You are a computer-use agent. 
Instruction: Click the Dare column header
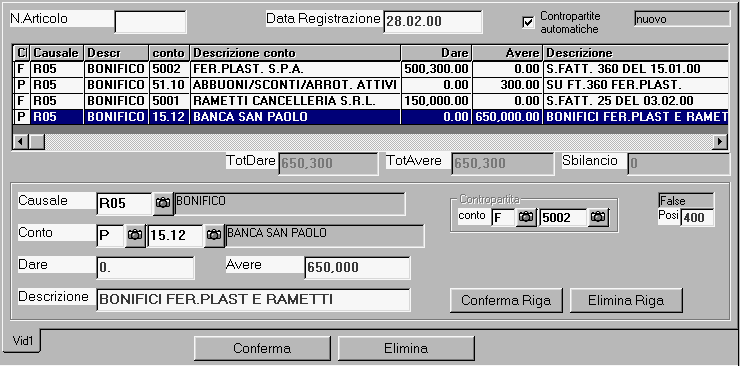tap(436, 53)
